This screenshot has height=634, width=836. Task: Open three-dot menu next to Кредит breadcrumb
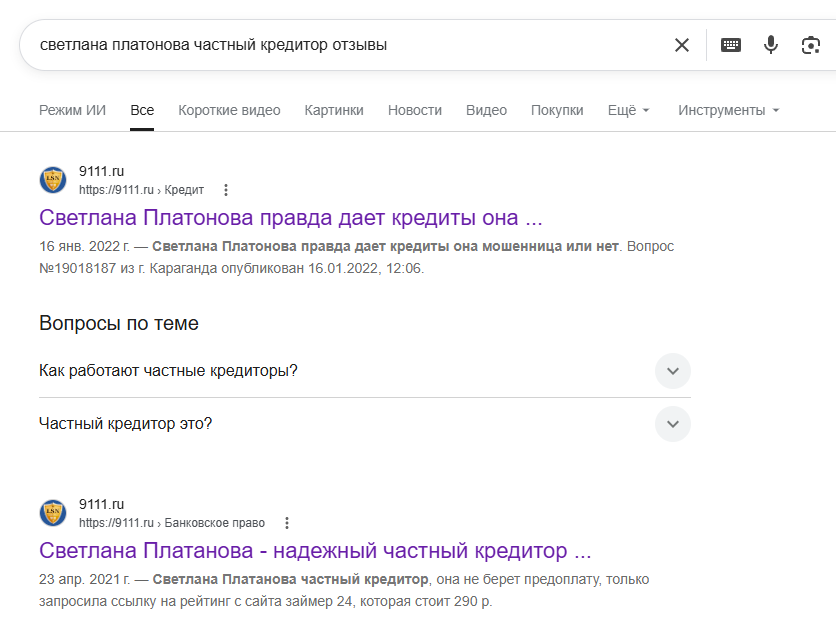point(226,190)
